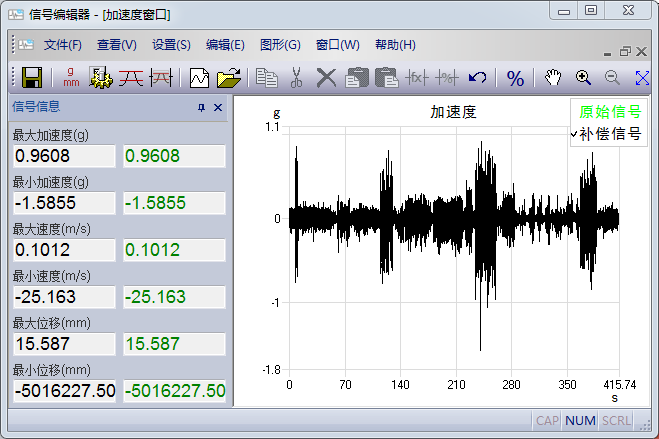Toggle the 原始信号 legend entry
The height and width of the screenshot is (439, 659).
pyautogui.click(x=610, y=112)
